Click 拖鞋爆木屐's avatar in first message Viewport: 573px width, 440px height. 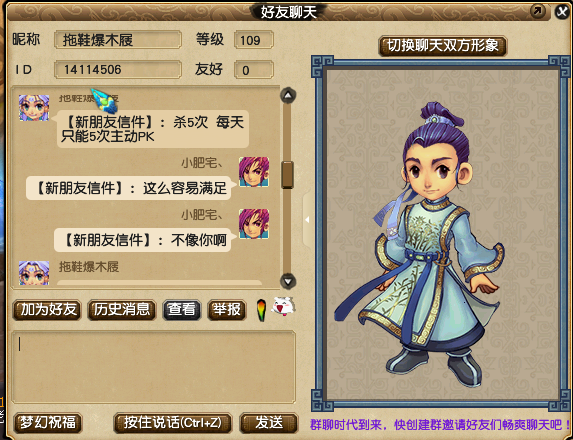34,108
